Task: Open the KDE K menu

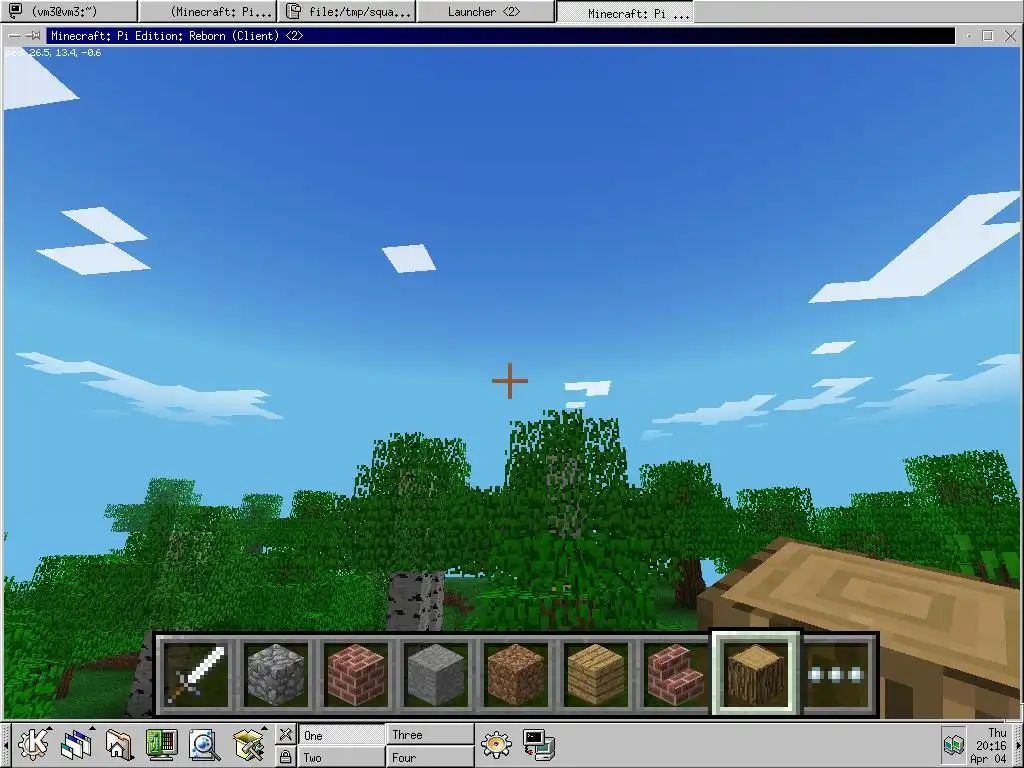Action: pyautogui.click(x=33, y=744)
